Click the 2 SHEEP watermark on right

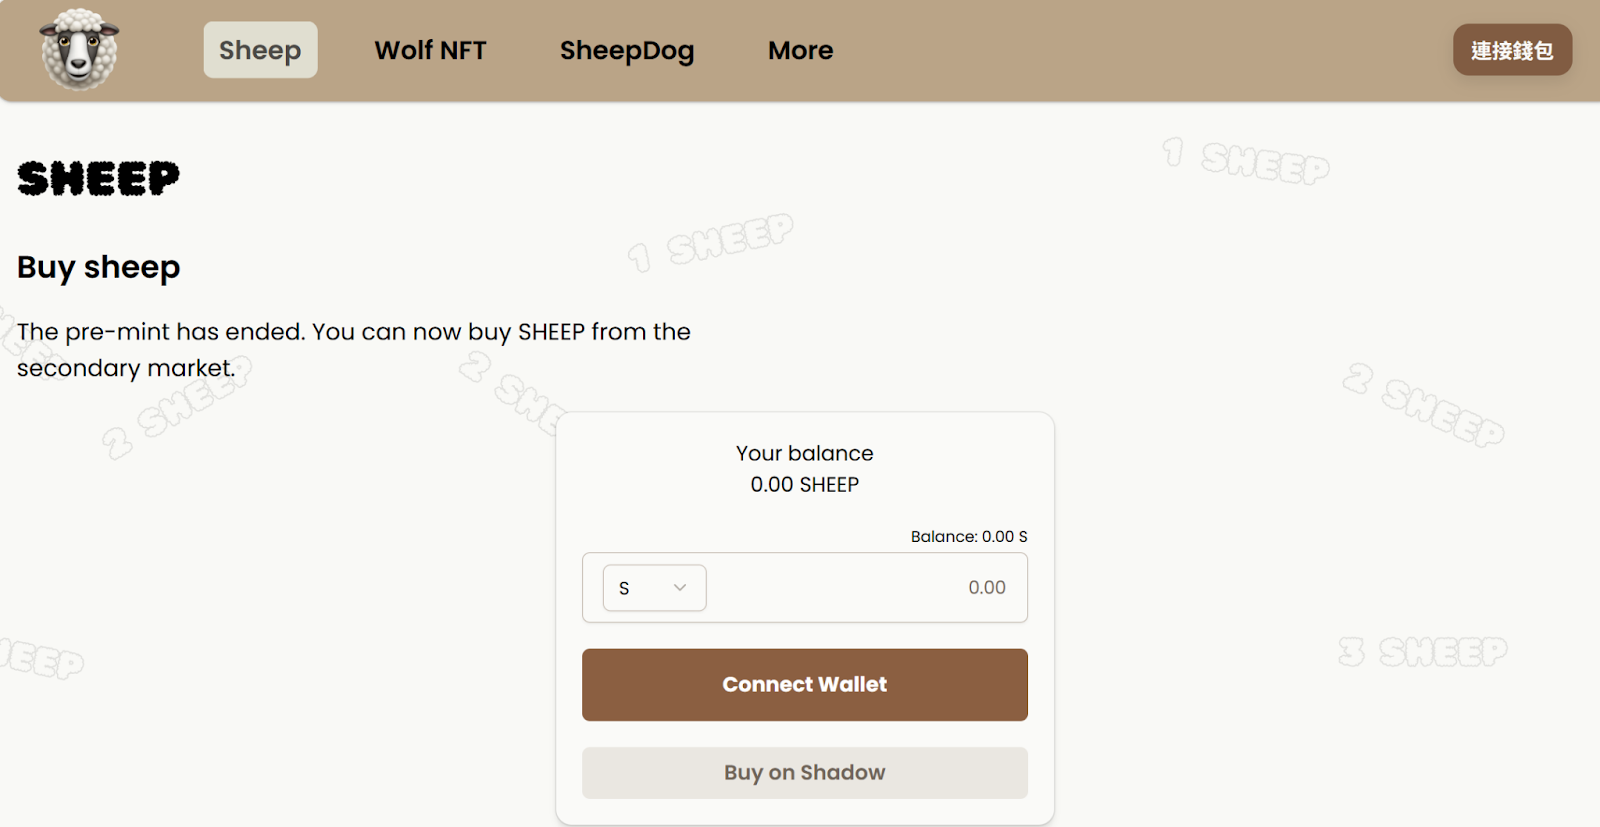(1423, 405)
